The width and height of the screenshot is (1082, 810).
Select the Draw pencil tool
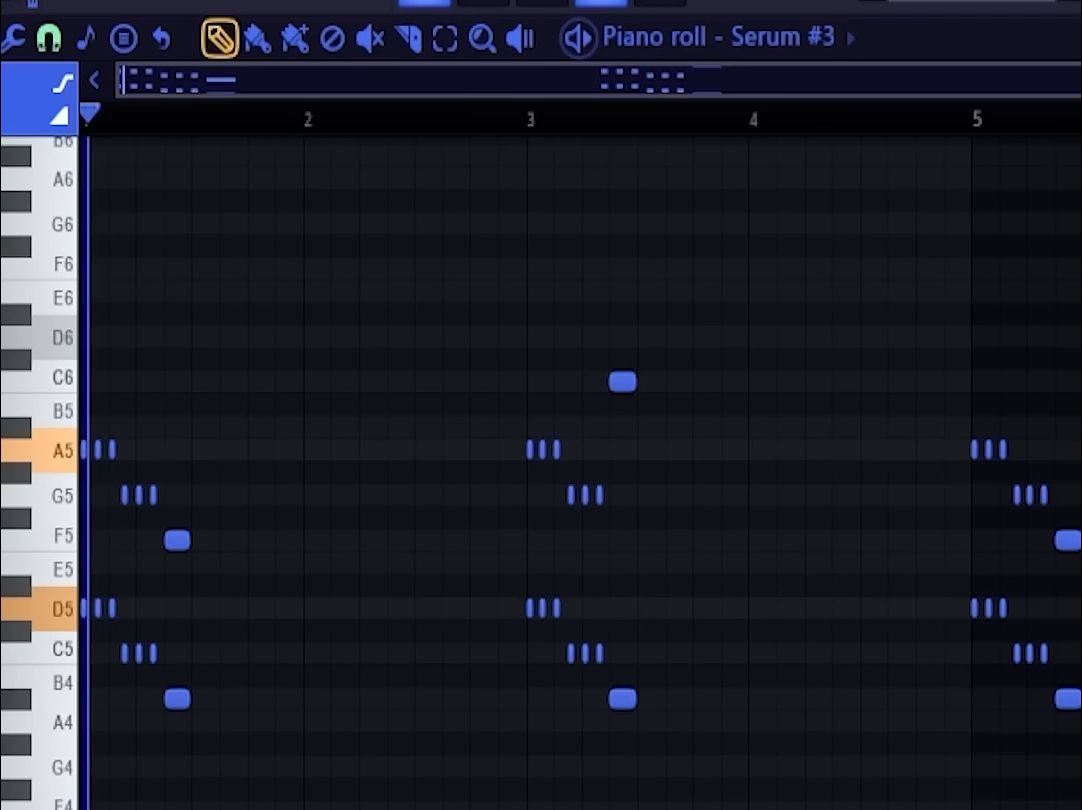[x=219, y=39]
